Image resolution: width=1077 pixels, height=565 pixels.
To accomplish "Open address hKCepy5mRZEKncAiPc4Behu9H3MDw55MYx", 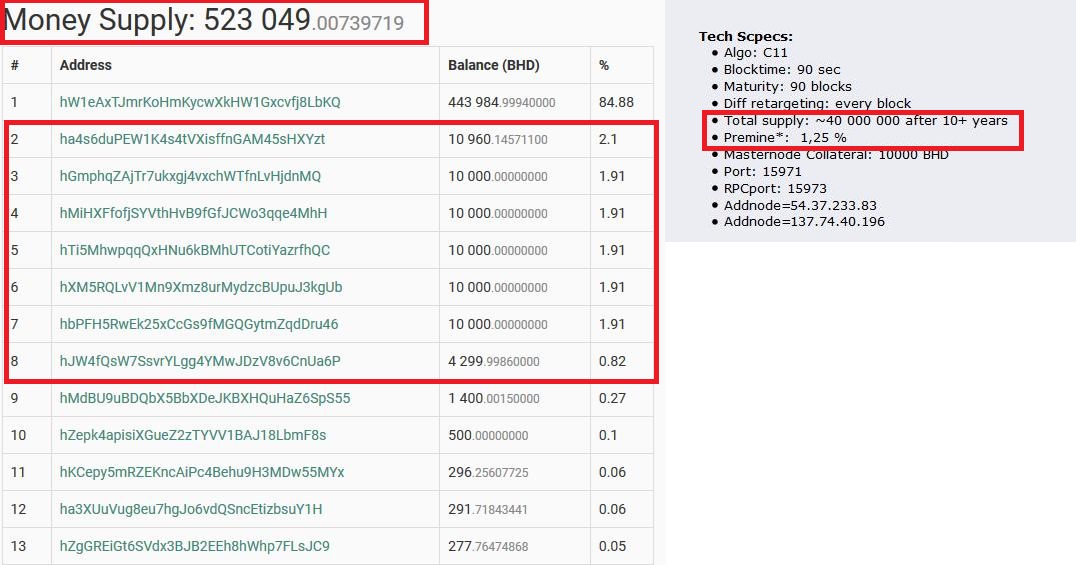I will coord(202,473).
